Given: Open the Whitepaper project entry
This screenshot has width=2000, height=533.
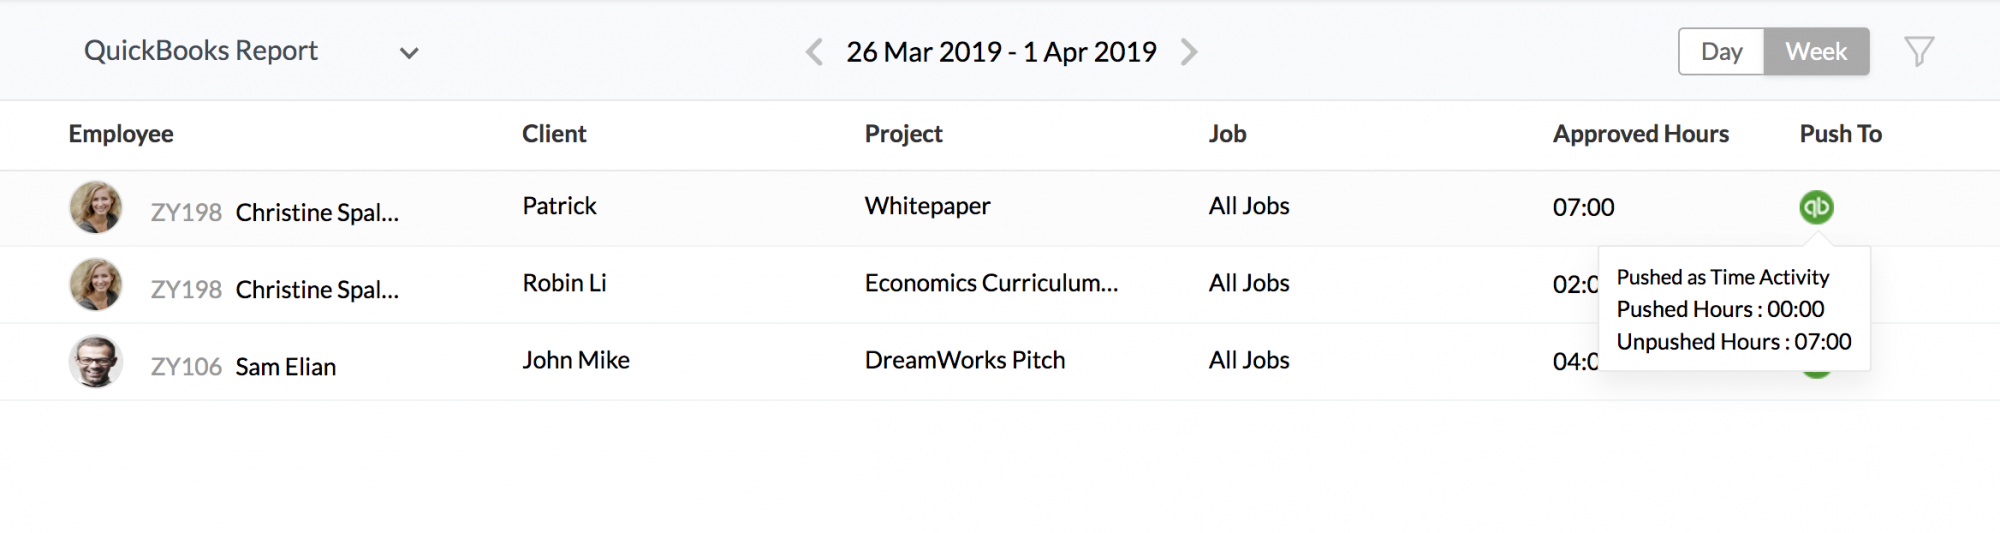Looking at the screenshot, I should point(927,206).
